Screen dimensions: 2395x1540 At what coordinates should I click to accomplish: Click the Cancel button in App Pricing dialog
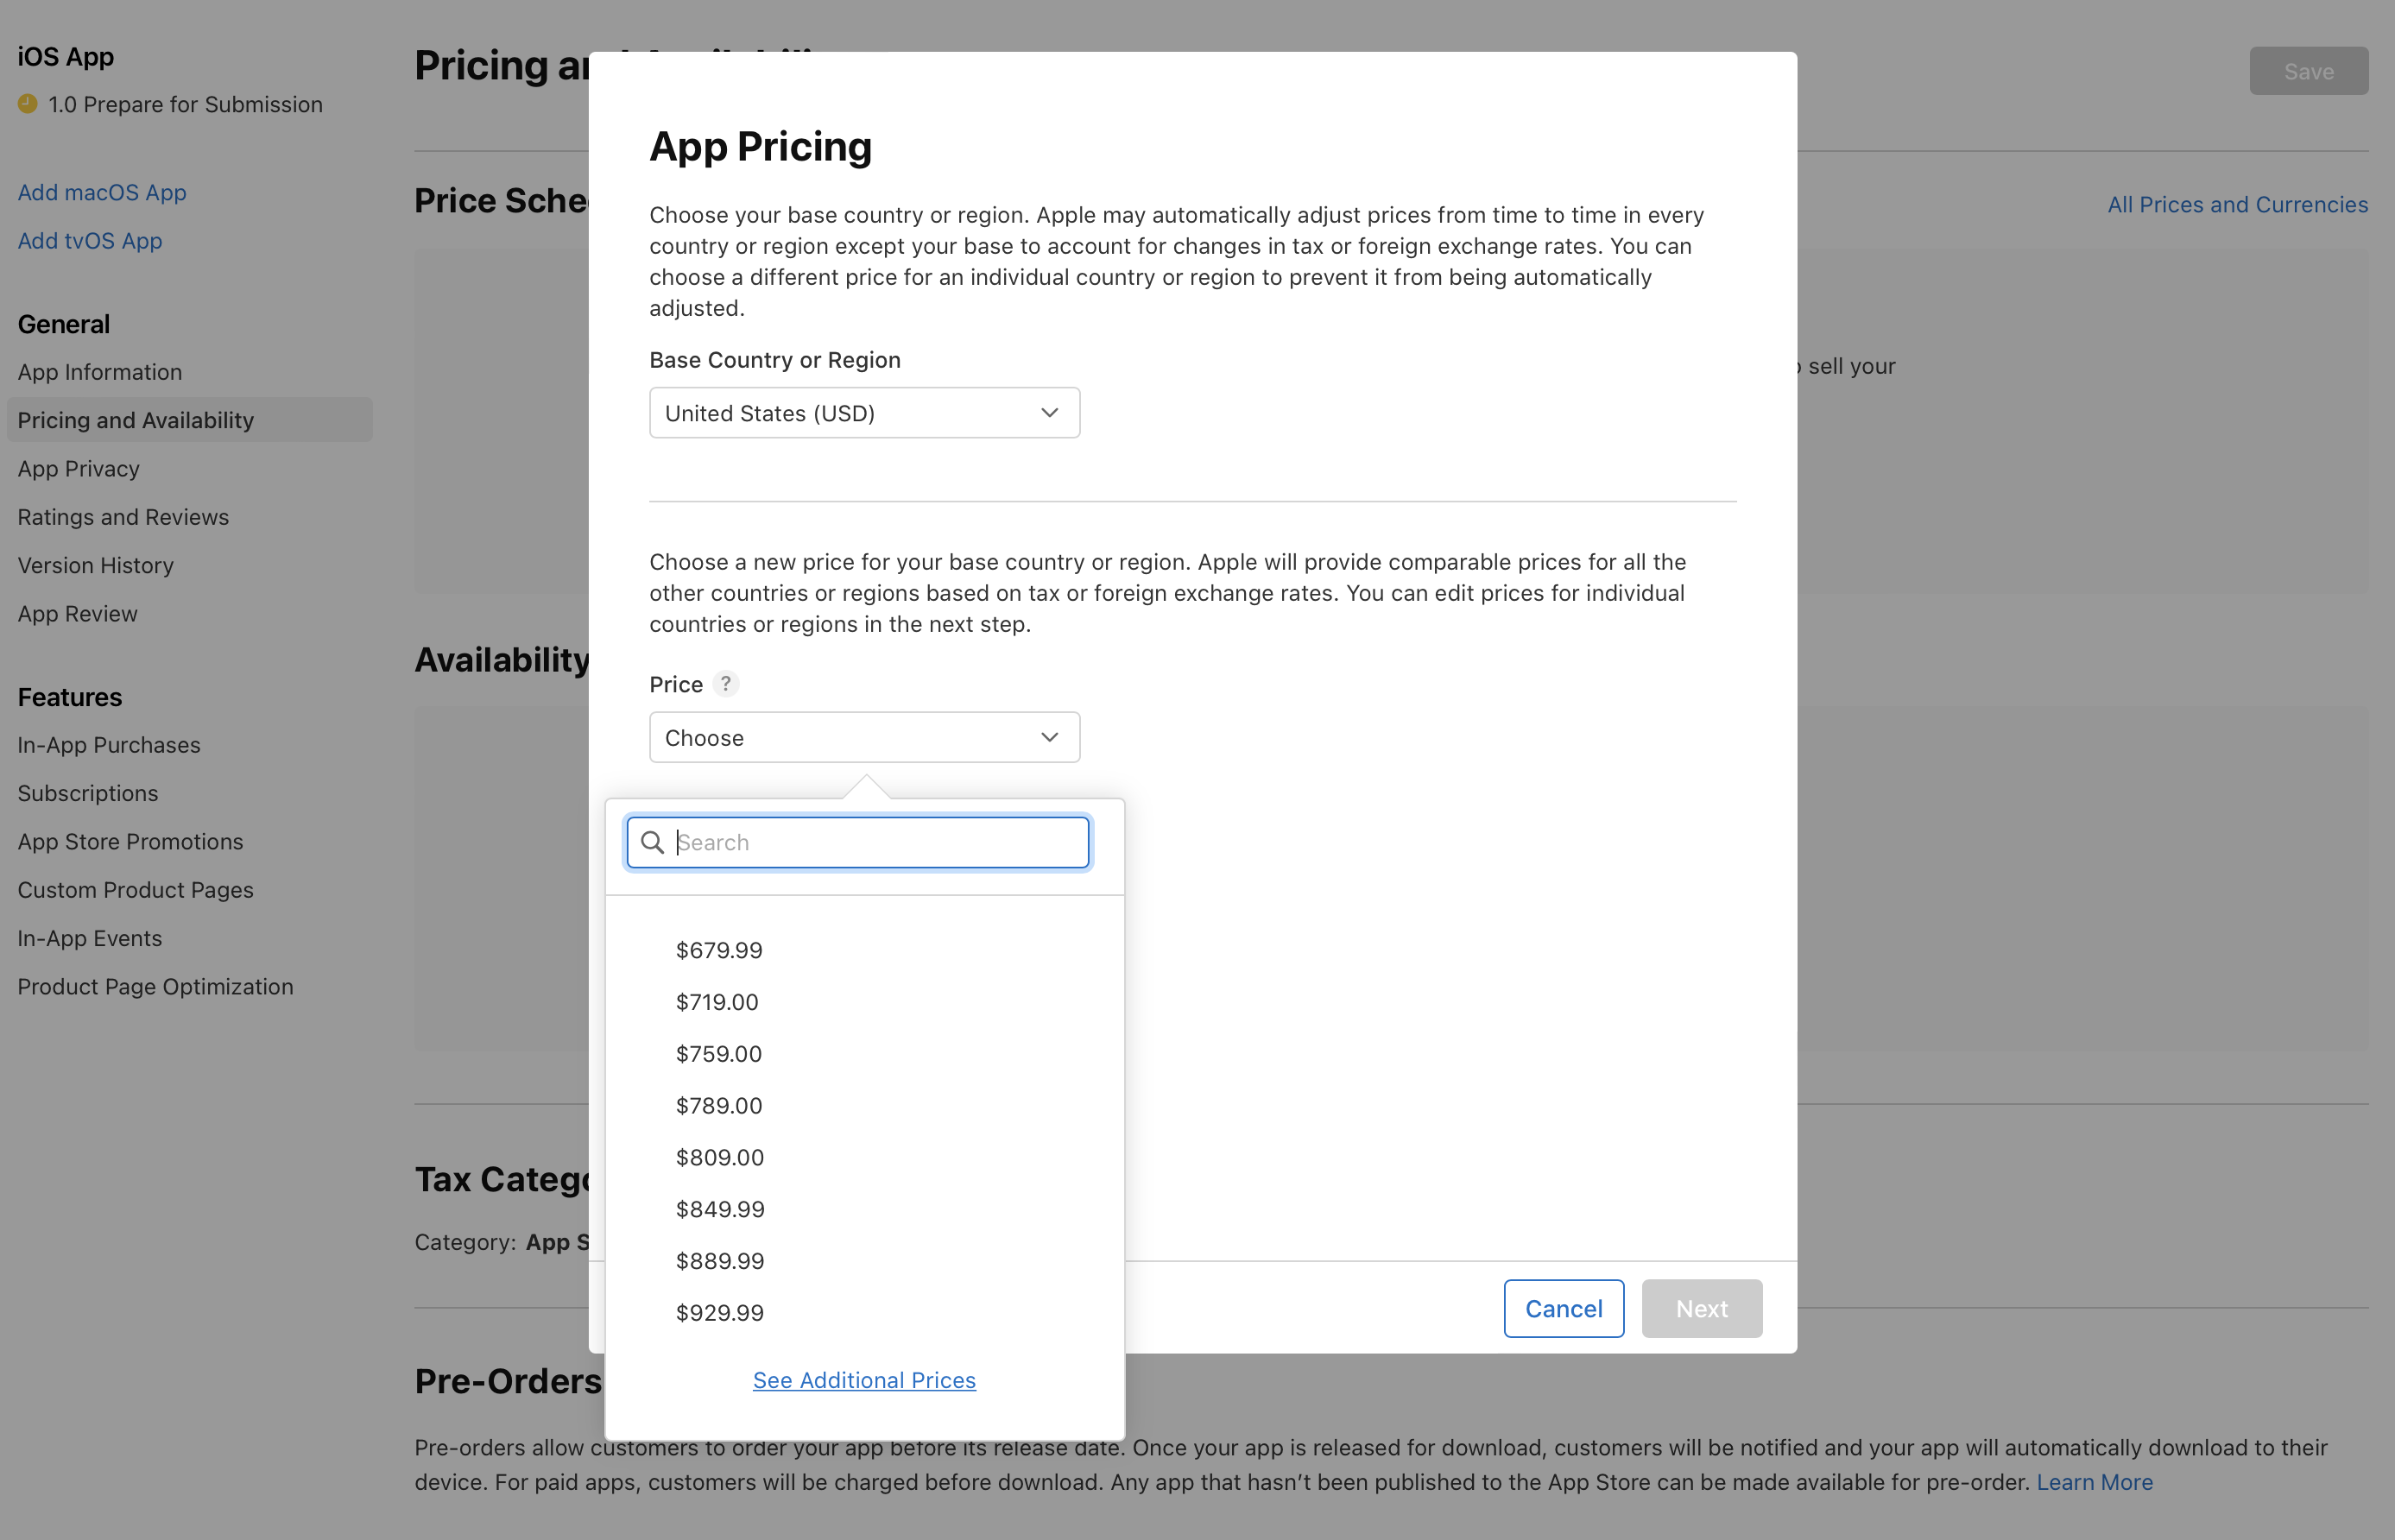(x=1563, y=1308)
